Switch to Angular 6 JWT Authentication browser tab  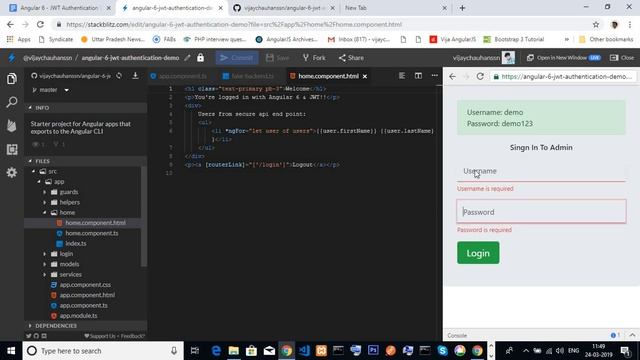[60, 8]
